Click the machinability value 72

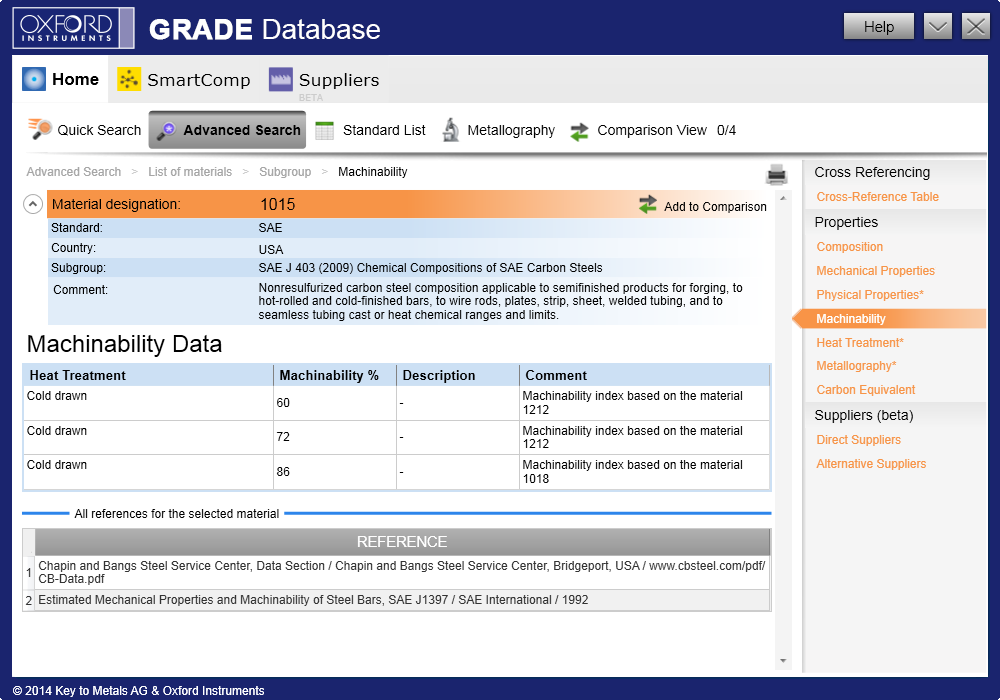[x=283, y=437]
